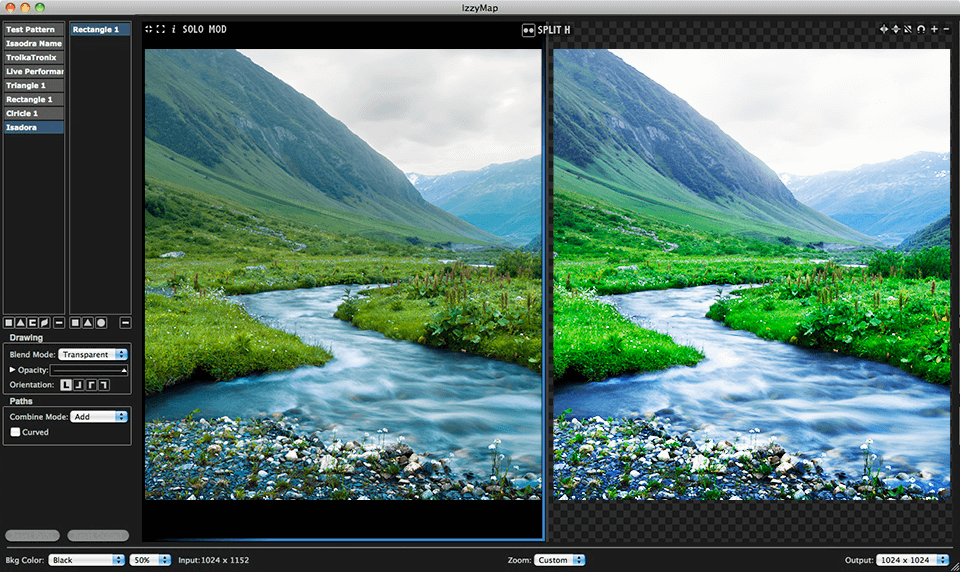Expand the Opacity disclosure triangle

coord(12,370)
